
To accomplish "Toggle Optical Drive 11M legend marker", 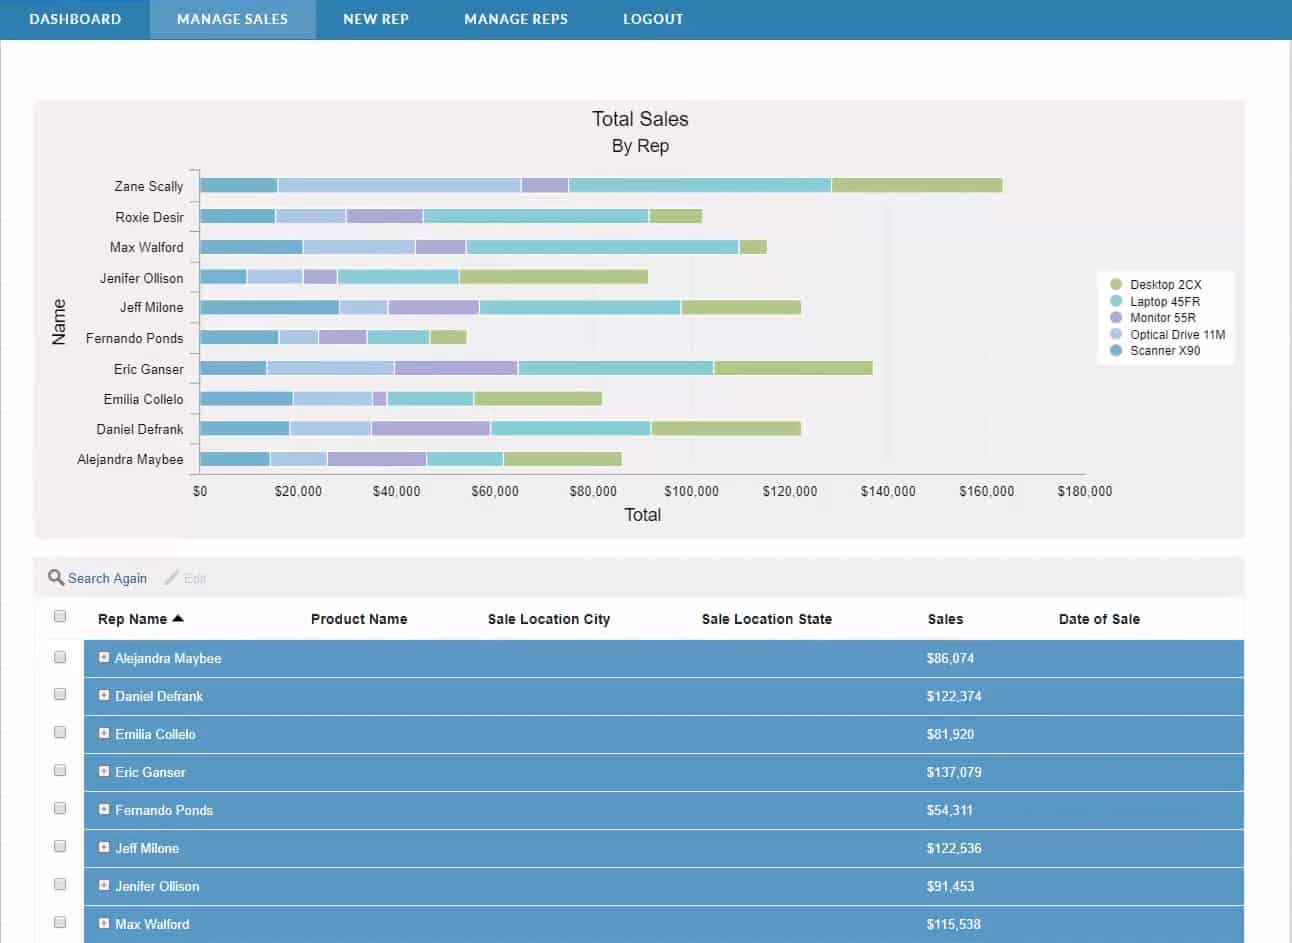I will 1116,334.
